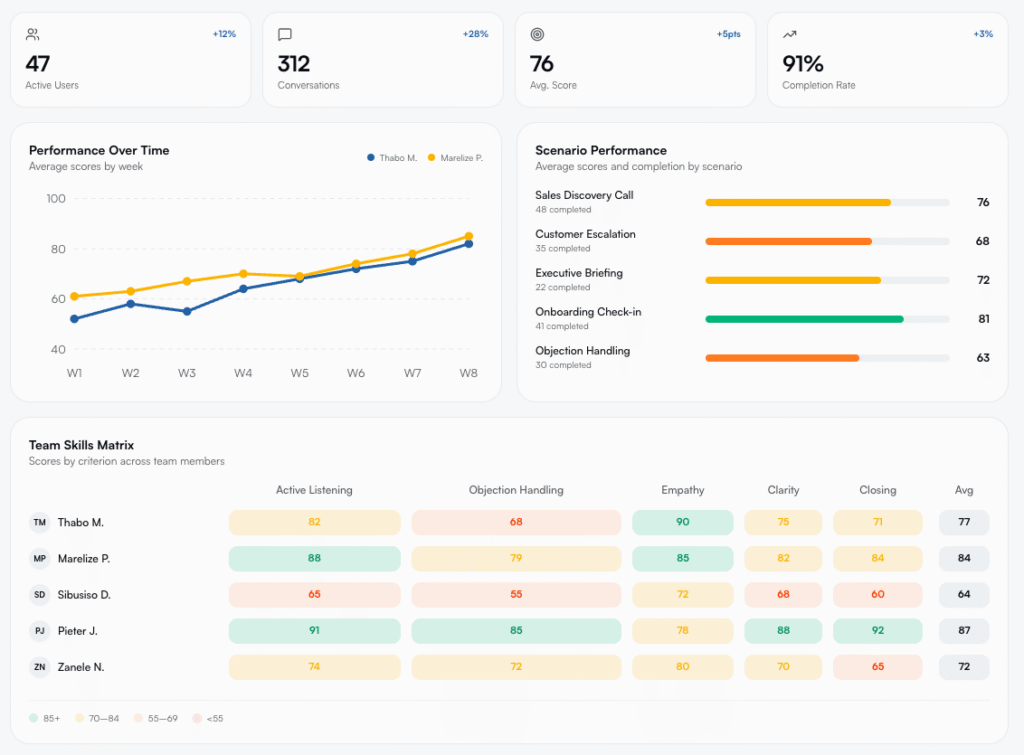Screen dimensions: 1024x755
Task: Click the Sales Discovery Call progress bar
Action: [827, 202]
